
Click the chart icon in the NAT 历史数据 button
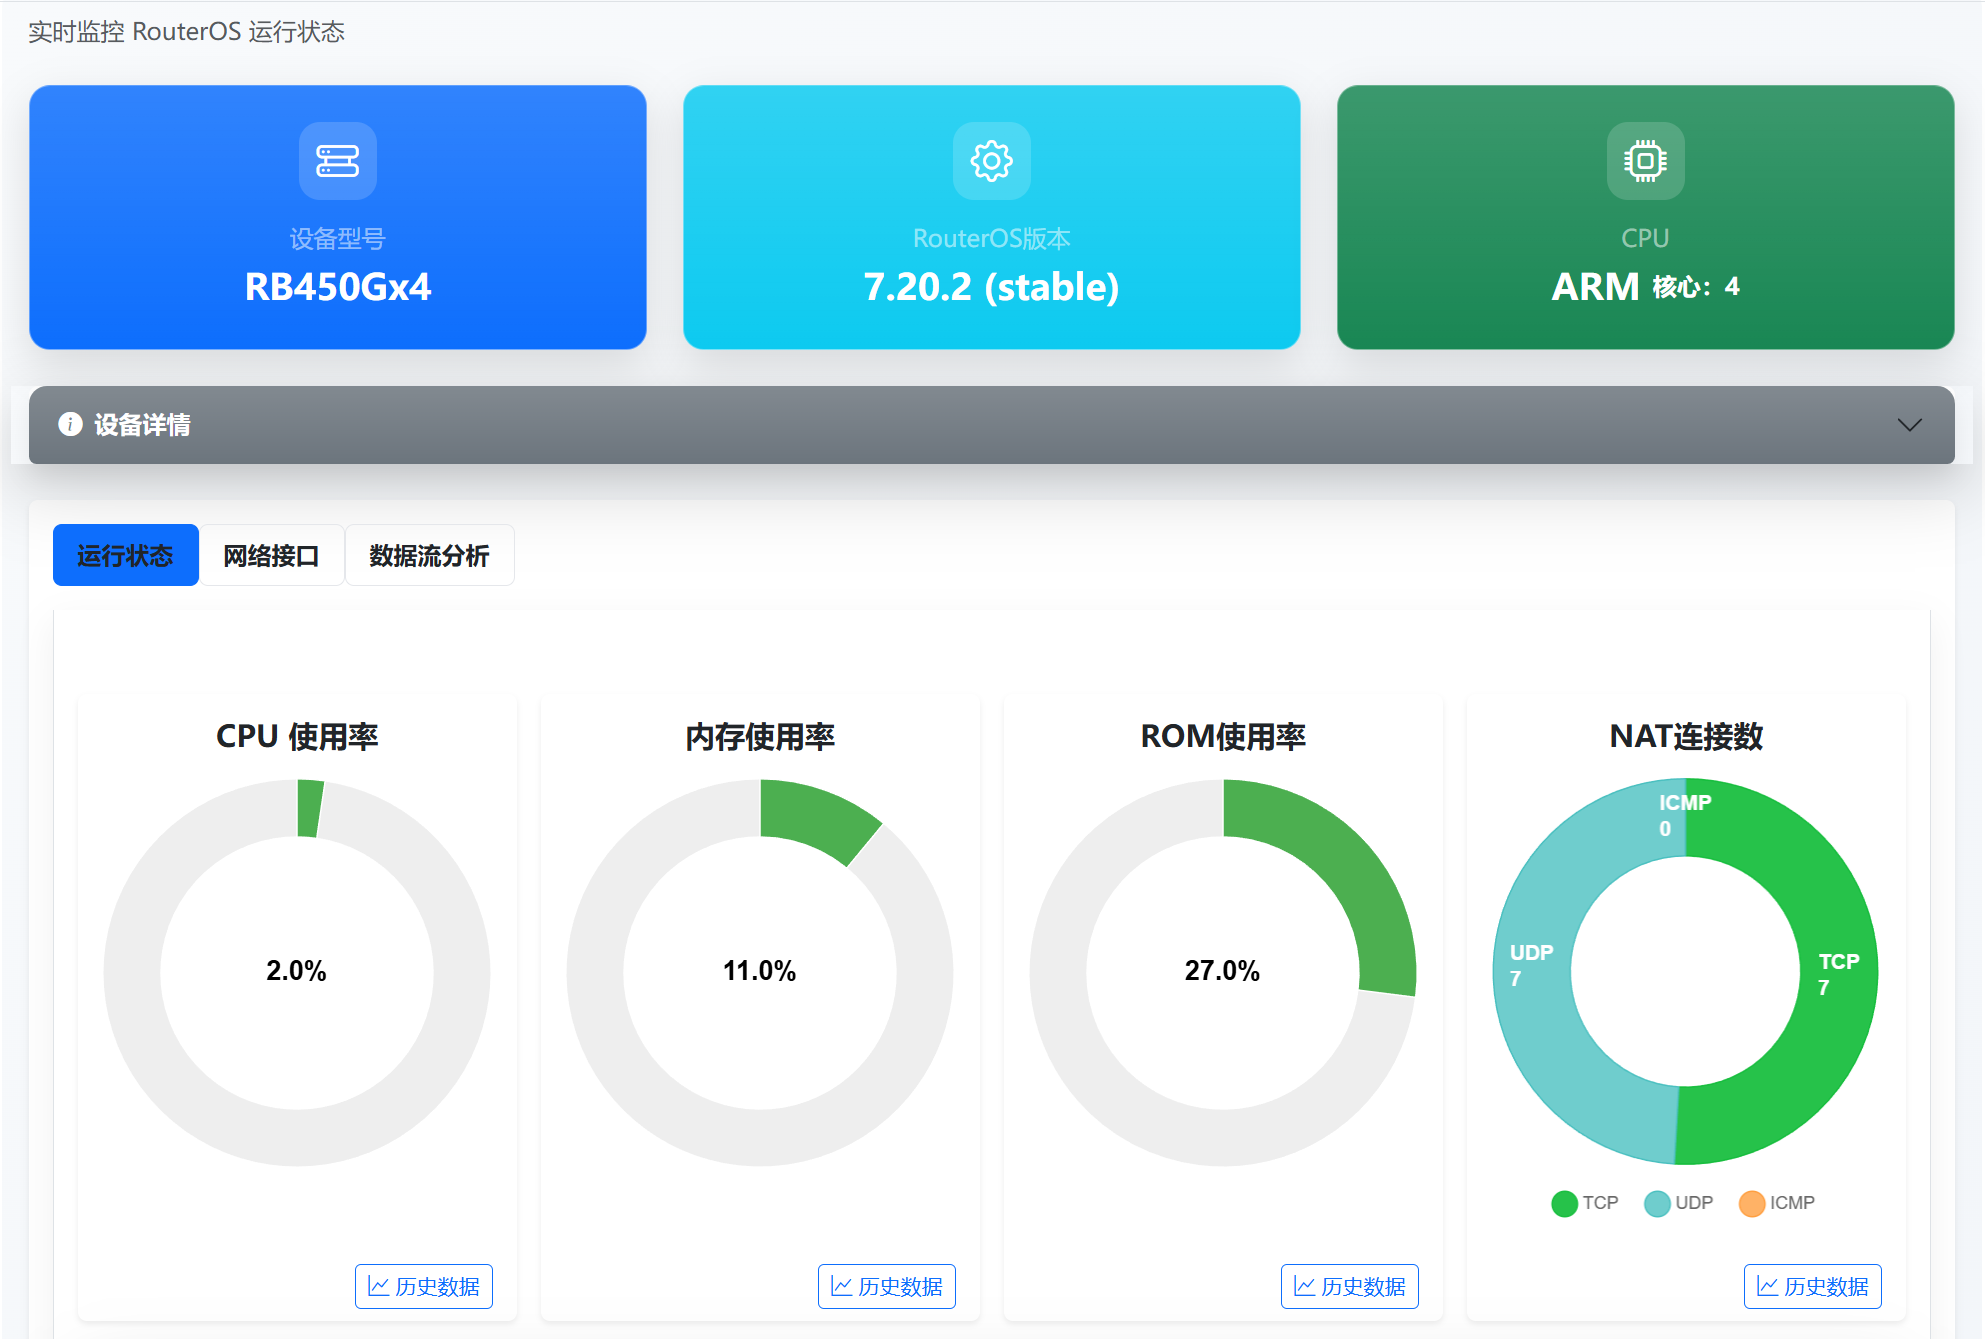tap(1767, 1286)
